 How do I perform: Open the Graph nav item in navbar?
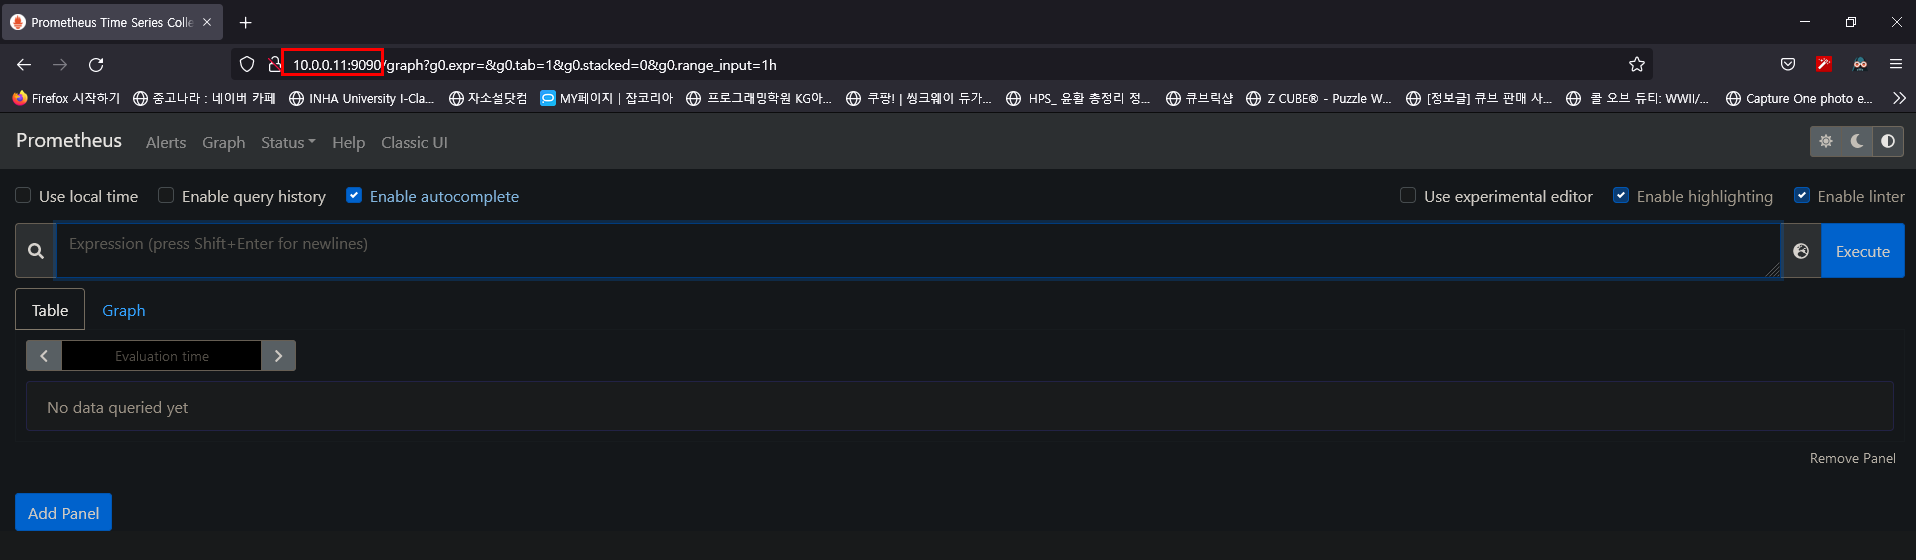(224, 142)
